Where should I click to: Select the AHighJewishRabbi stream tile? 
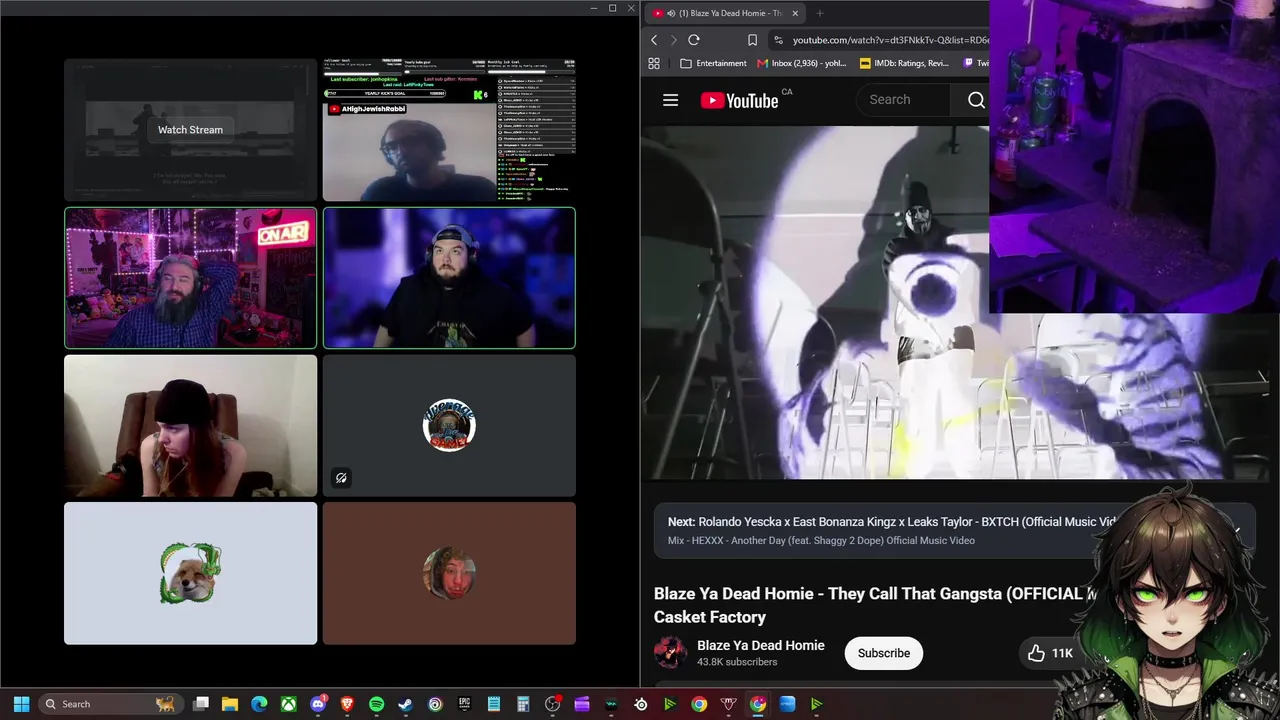tap(449, 130)
